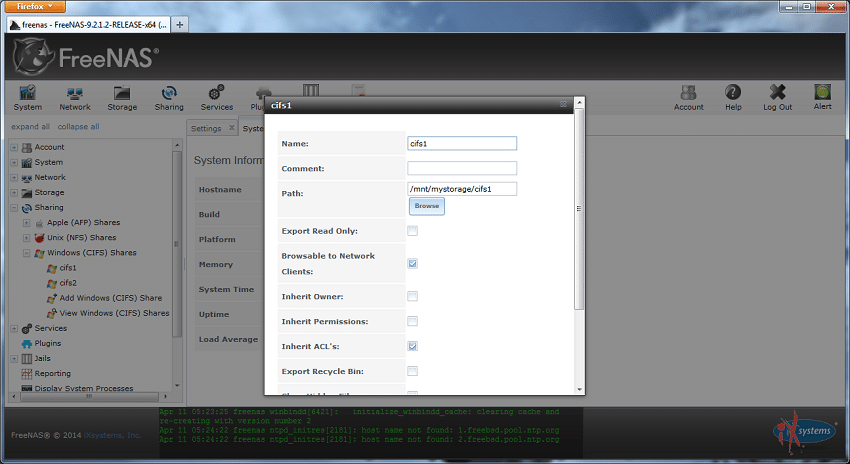This screenshot has width=850, height=464.
Task: Select System in the sidebar tree
Action: click(49, 162)
